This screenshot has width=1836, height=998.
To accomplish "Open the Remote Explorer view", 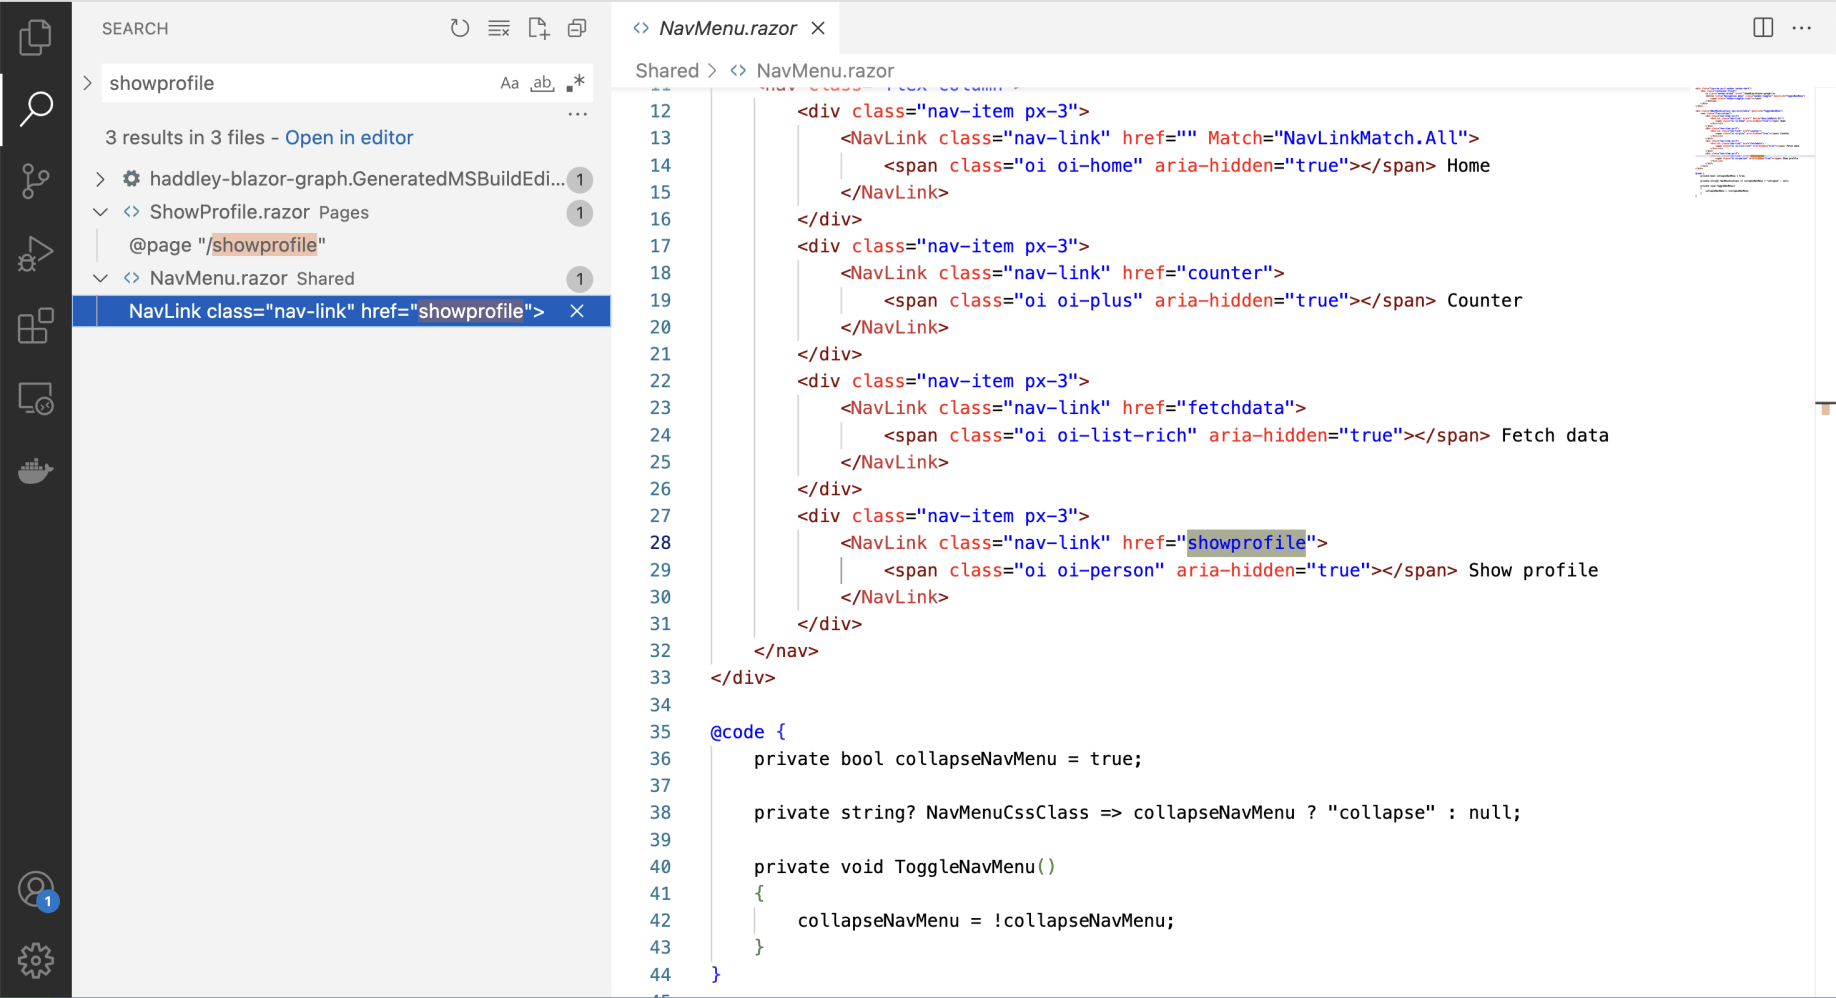I will [x=36, y=399].
